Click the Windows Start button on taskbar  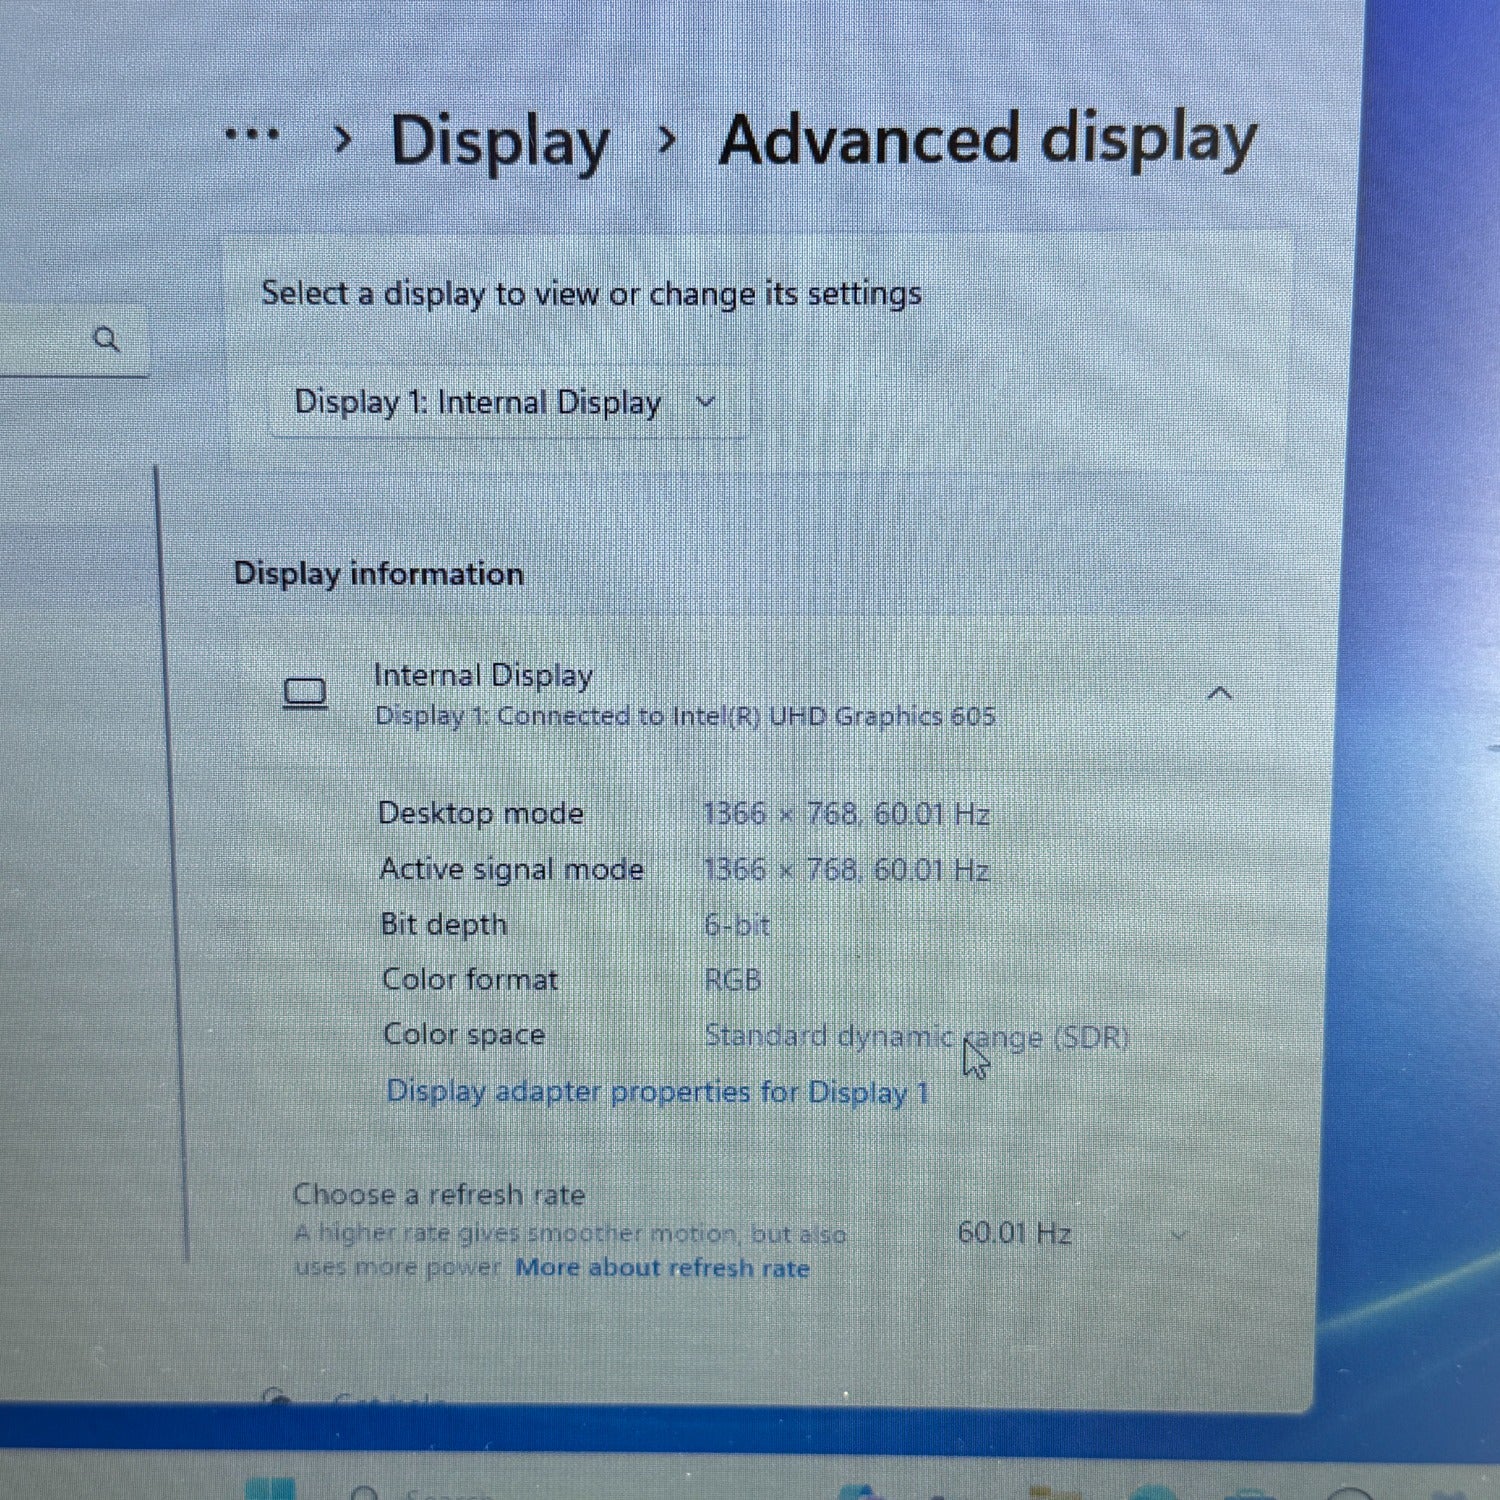tap(270, 1488)
